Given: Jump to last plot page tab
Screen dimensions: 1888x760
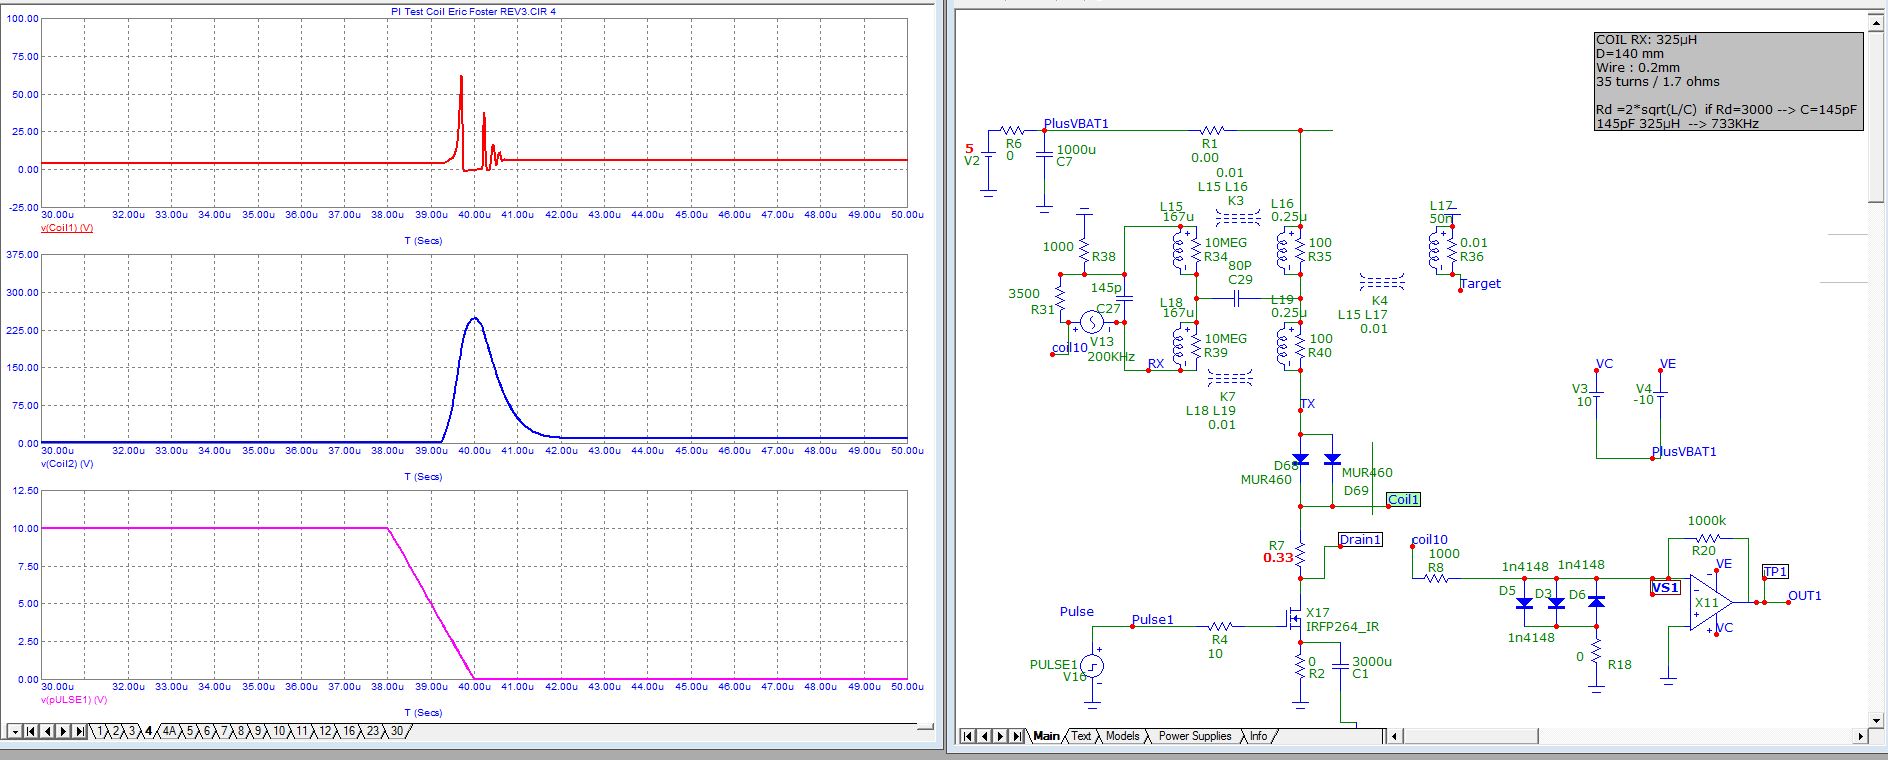Looking at the screenshot, I should pos(80,732).
